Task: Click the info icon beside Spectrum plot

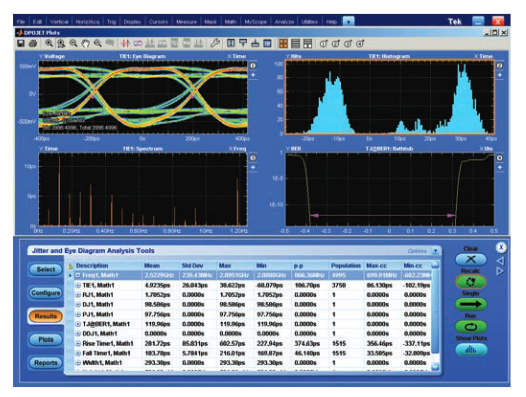Action: [x=253, y=158]
